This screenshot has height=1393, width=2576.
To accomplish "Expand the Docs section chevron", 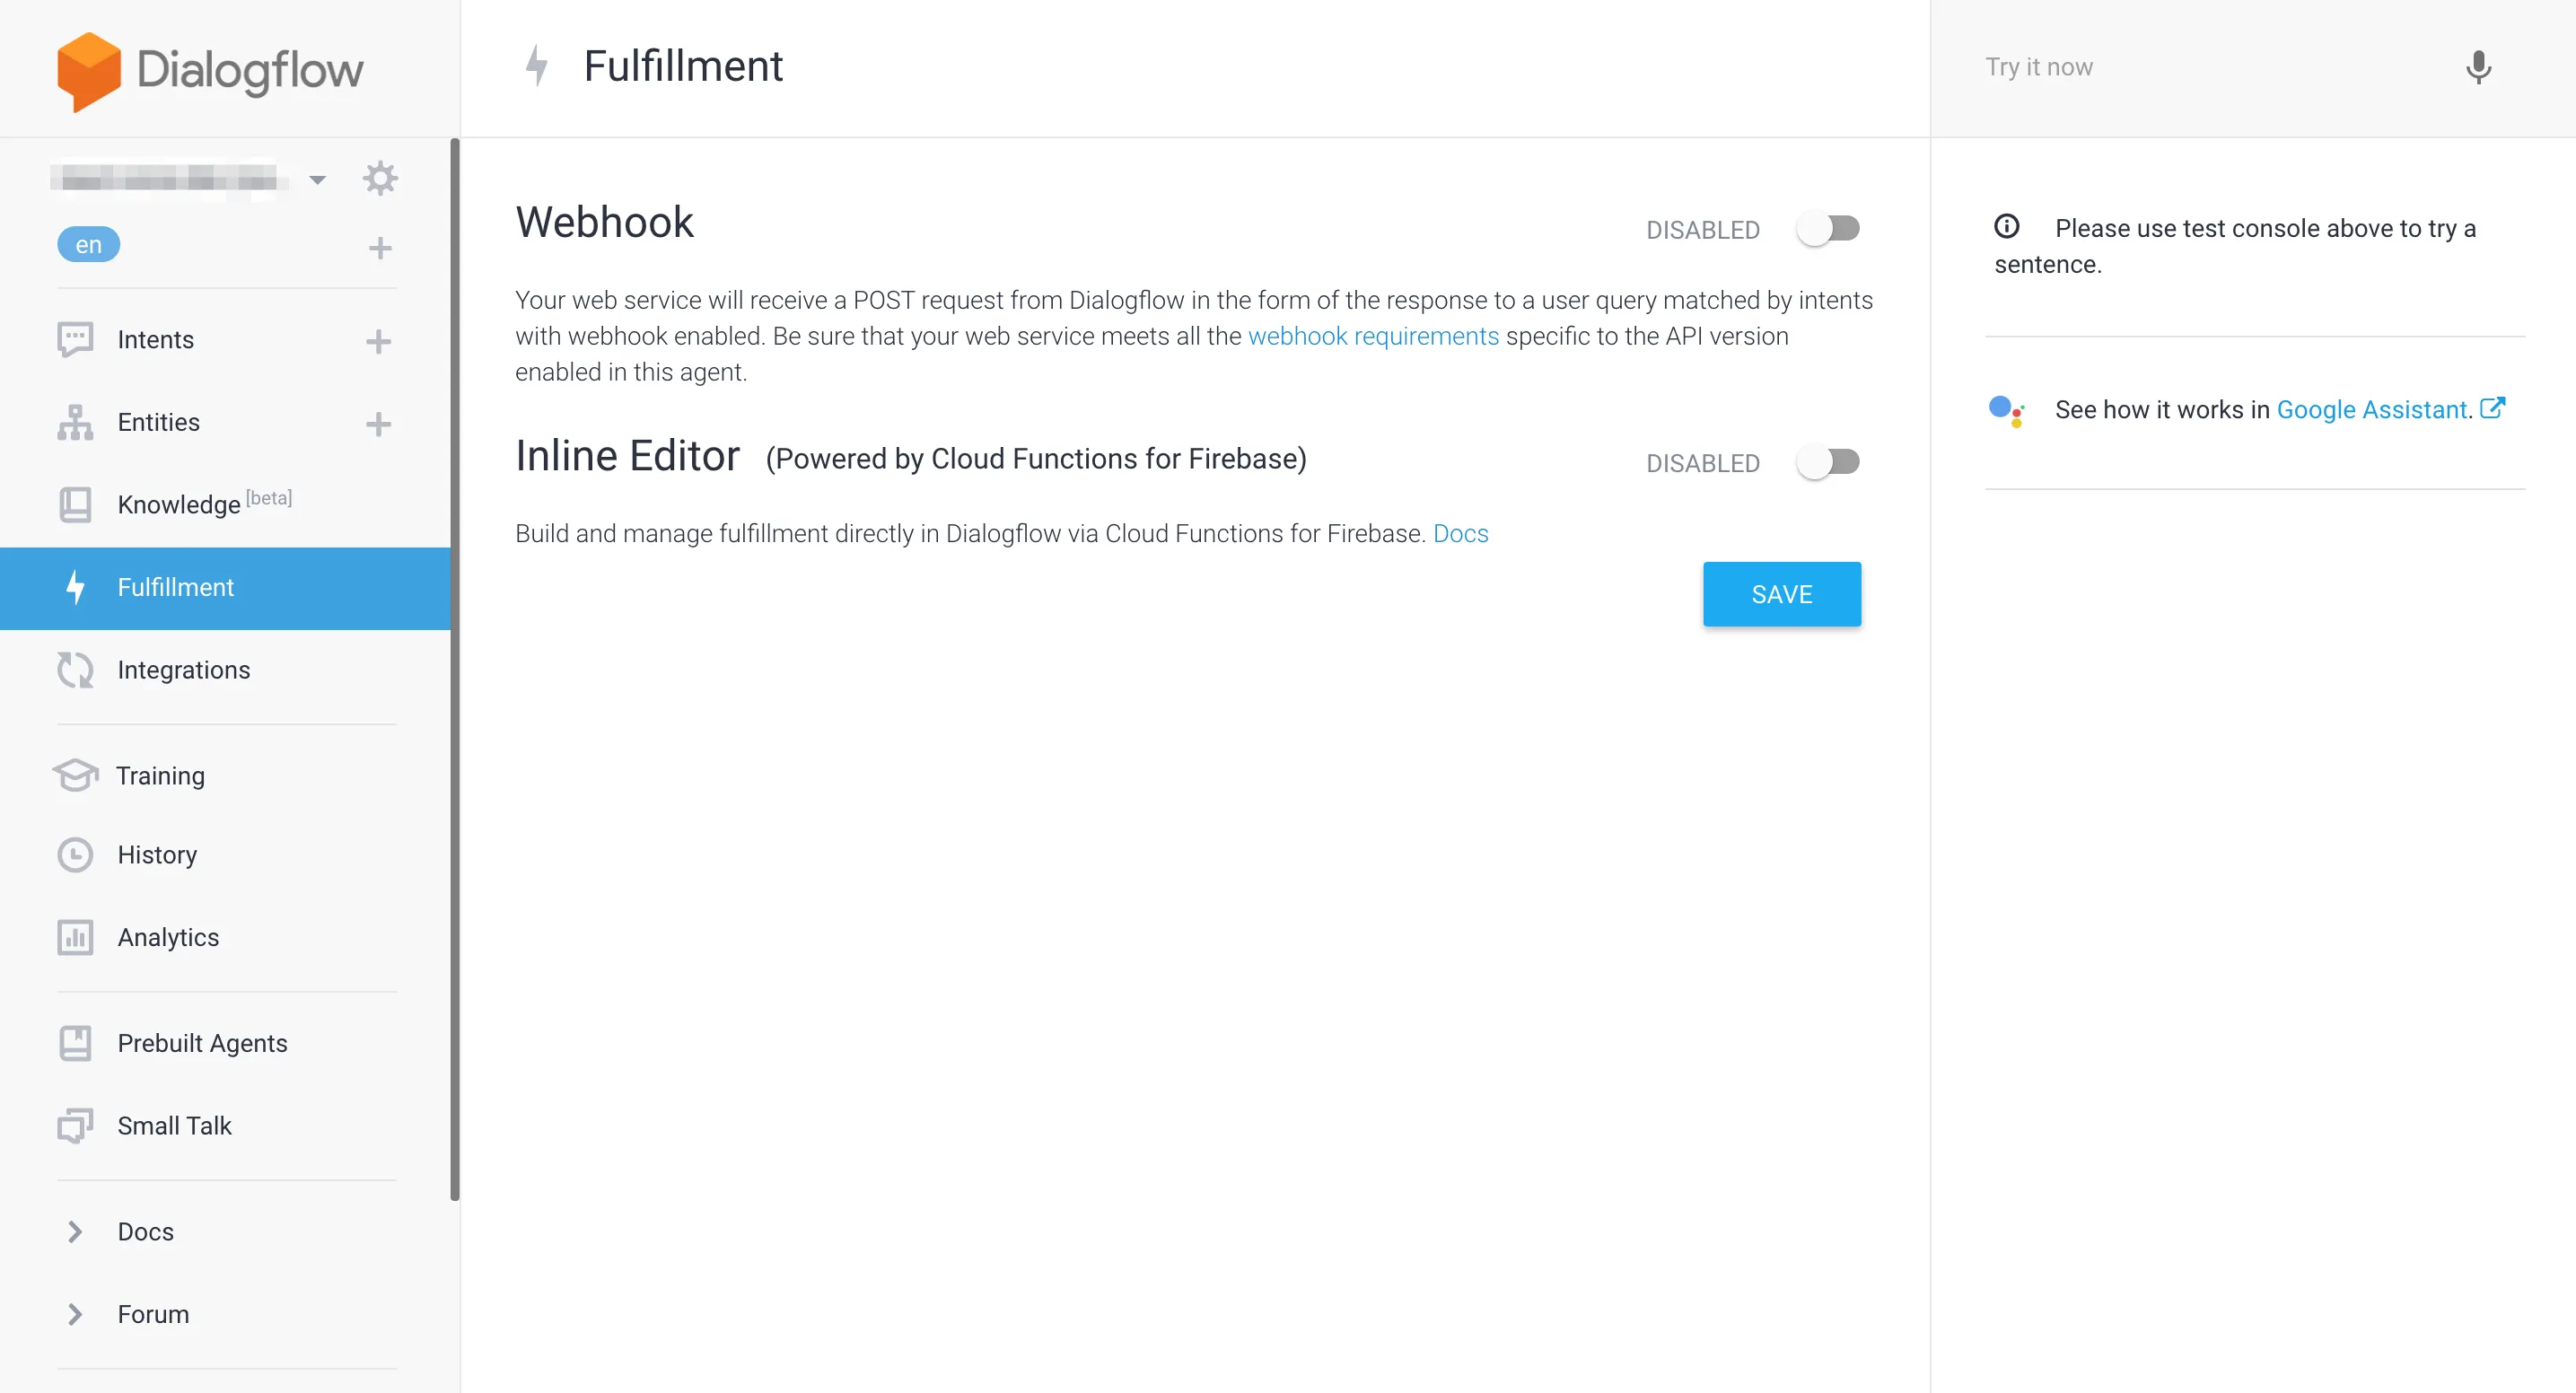I will click(75, 1232).
